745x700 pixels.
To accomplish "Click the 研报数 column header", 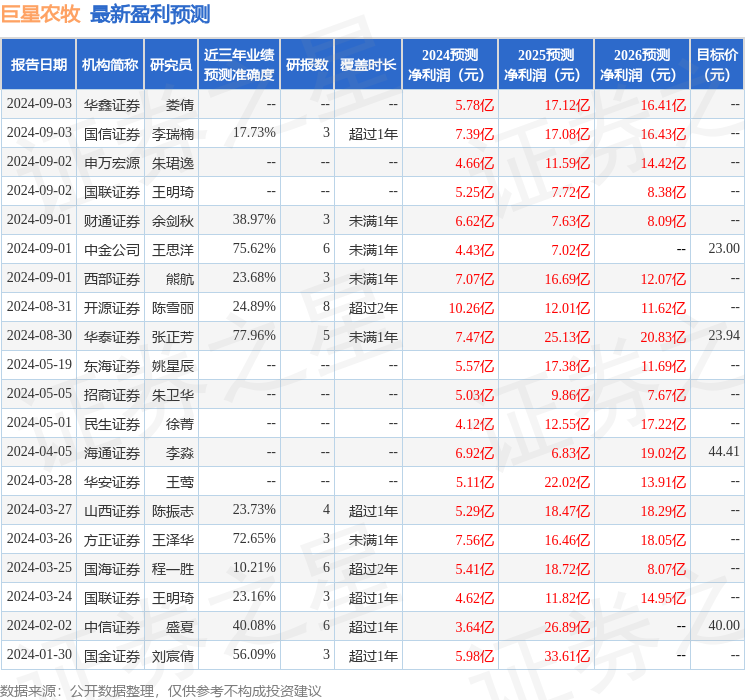I will click(307, 65).
